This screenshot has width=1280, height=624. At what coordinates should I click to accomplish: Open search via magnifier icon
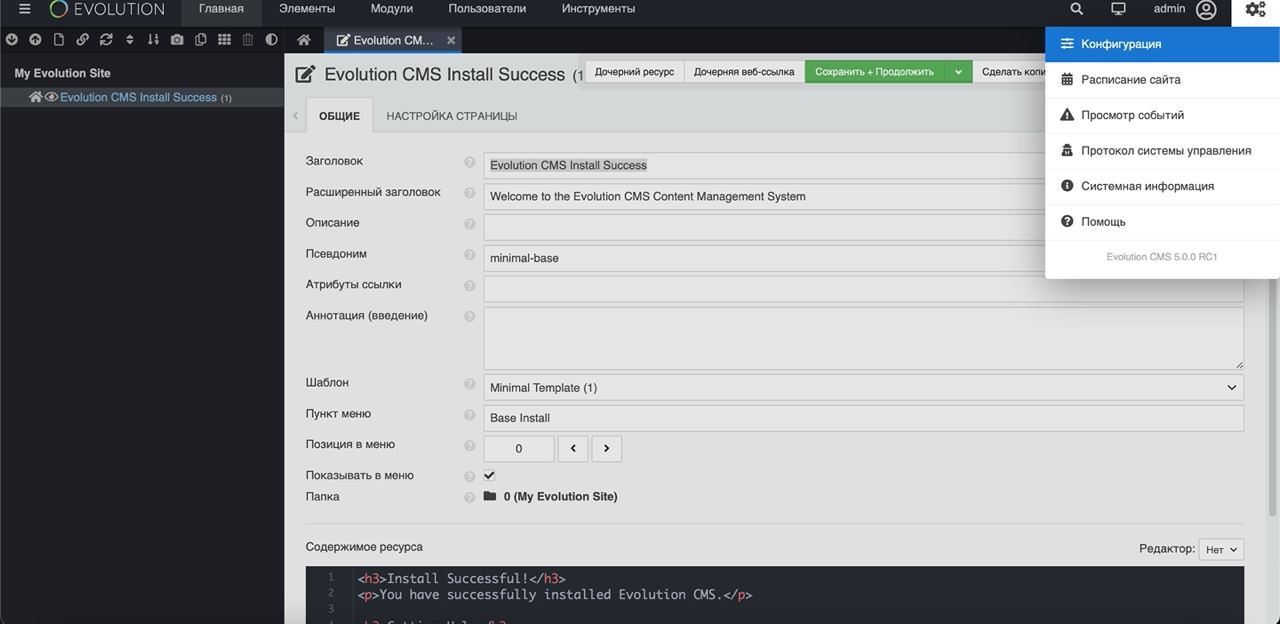(x=1077, y=9)
